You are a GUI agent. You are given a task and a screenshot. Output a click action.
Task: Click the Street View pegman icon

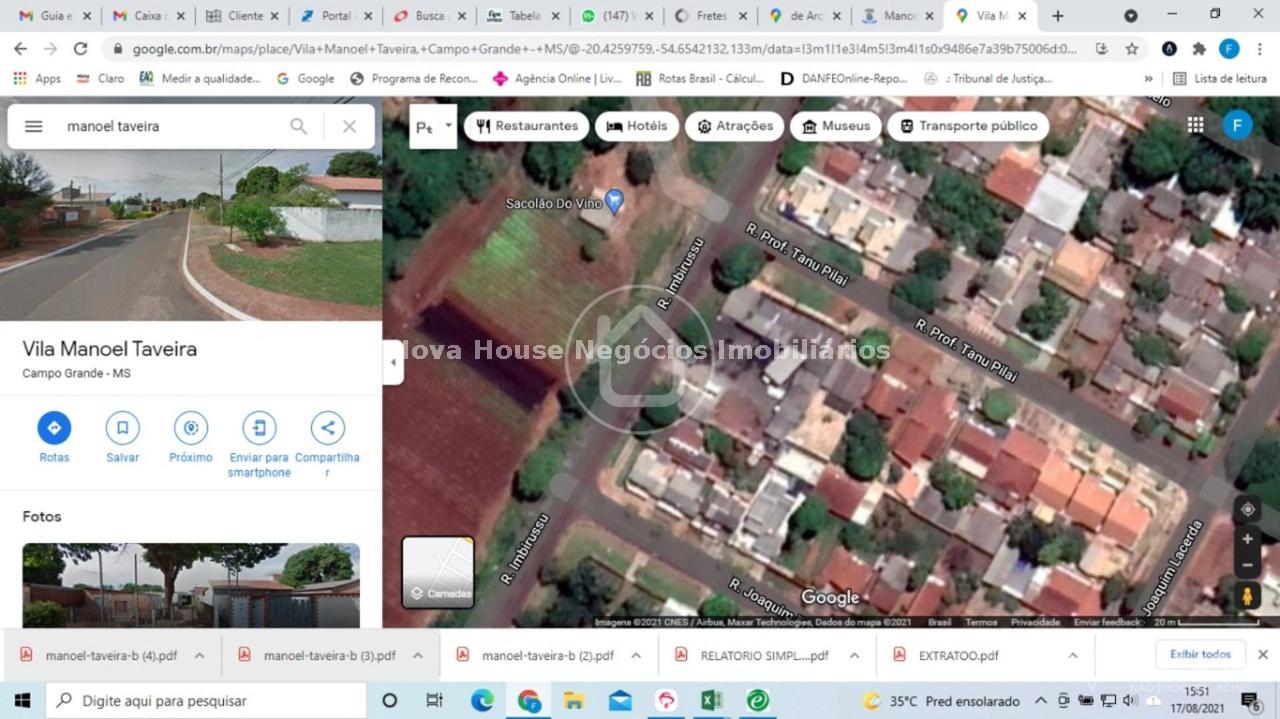click(x=1247, y=596)
